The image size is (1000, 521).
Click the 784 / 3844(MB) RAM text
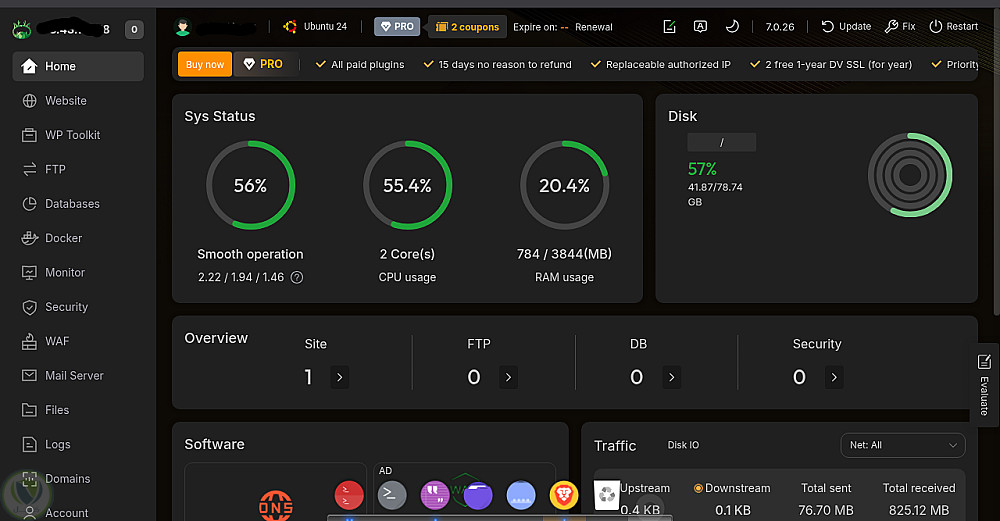click(564, 254)
